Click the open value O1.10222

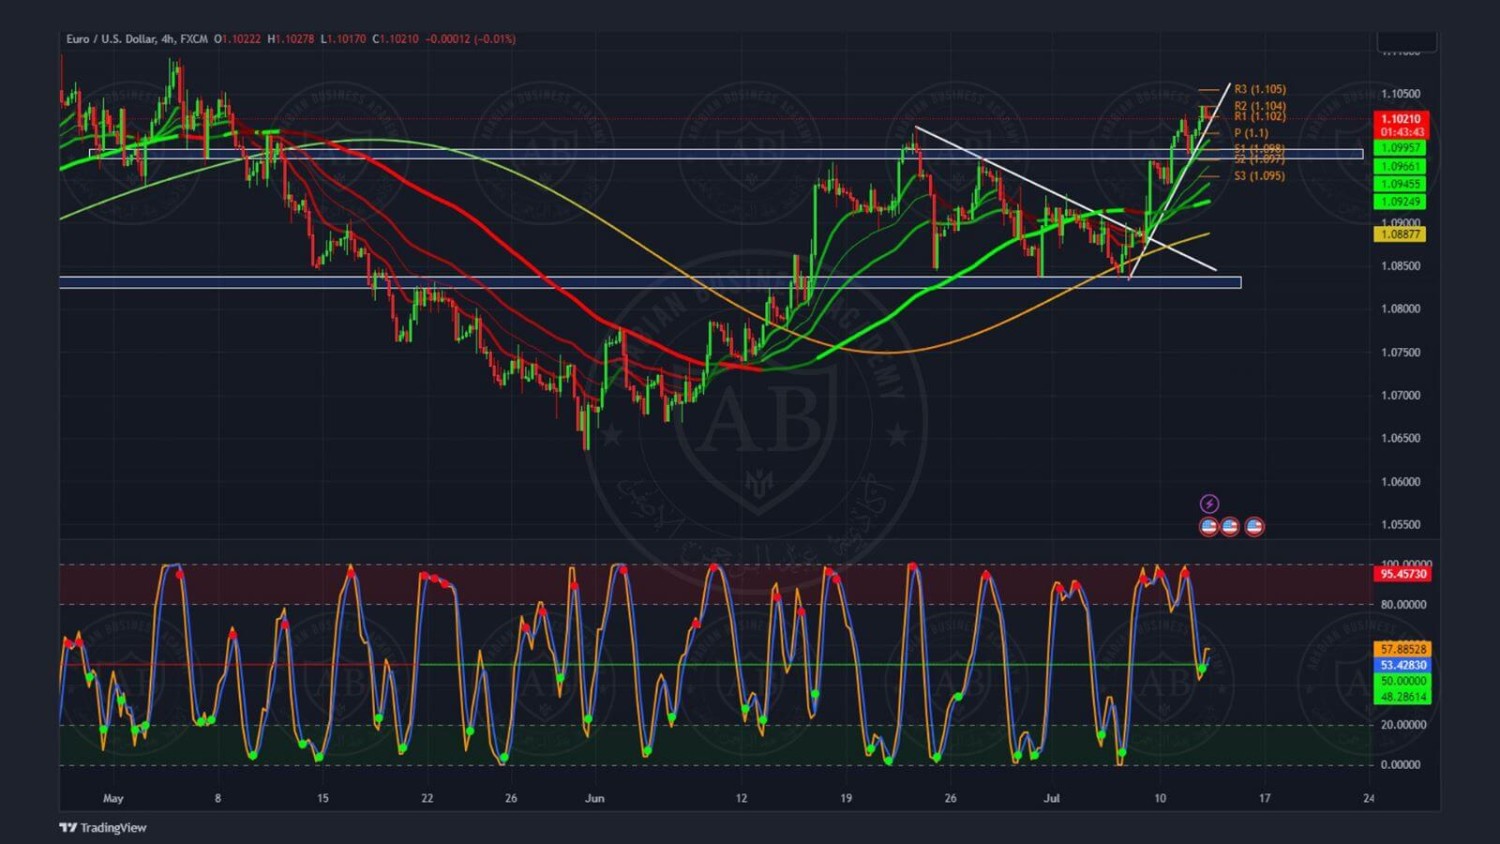tap(237, 39)
